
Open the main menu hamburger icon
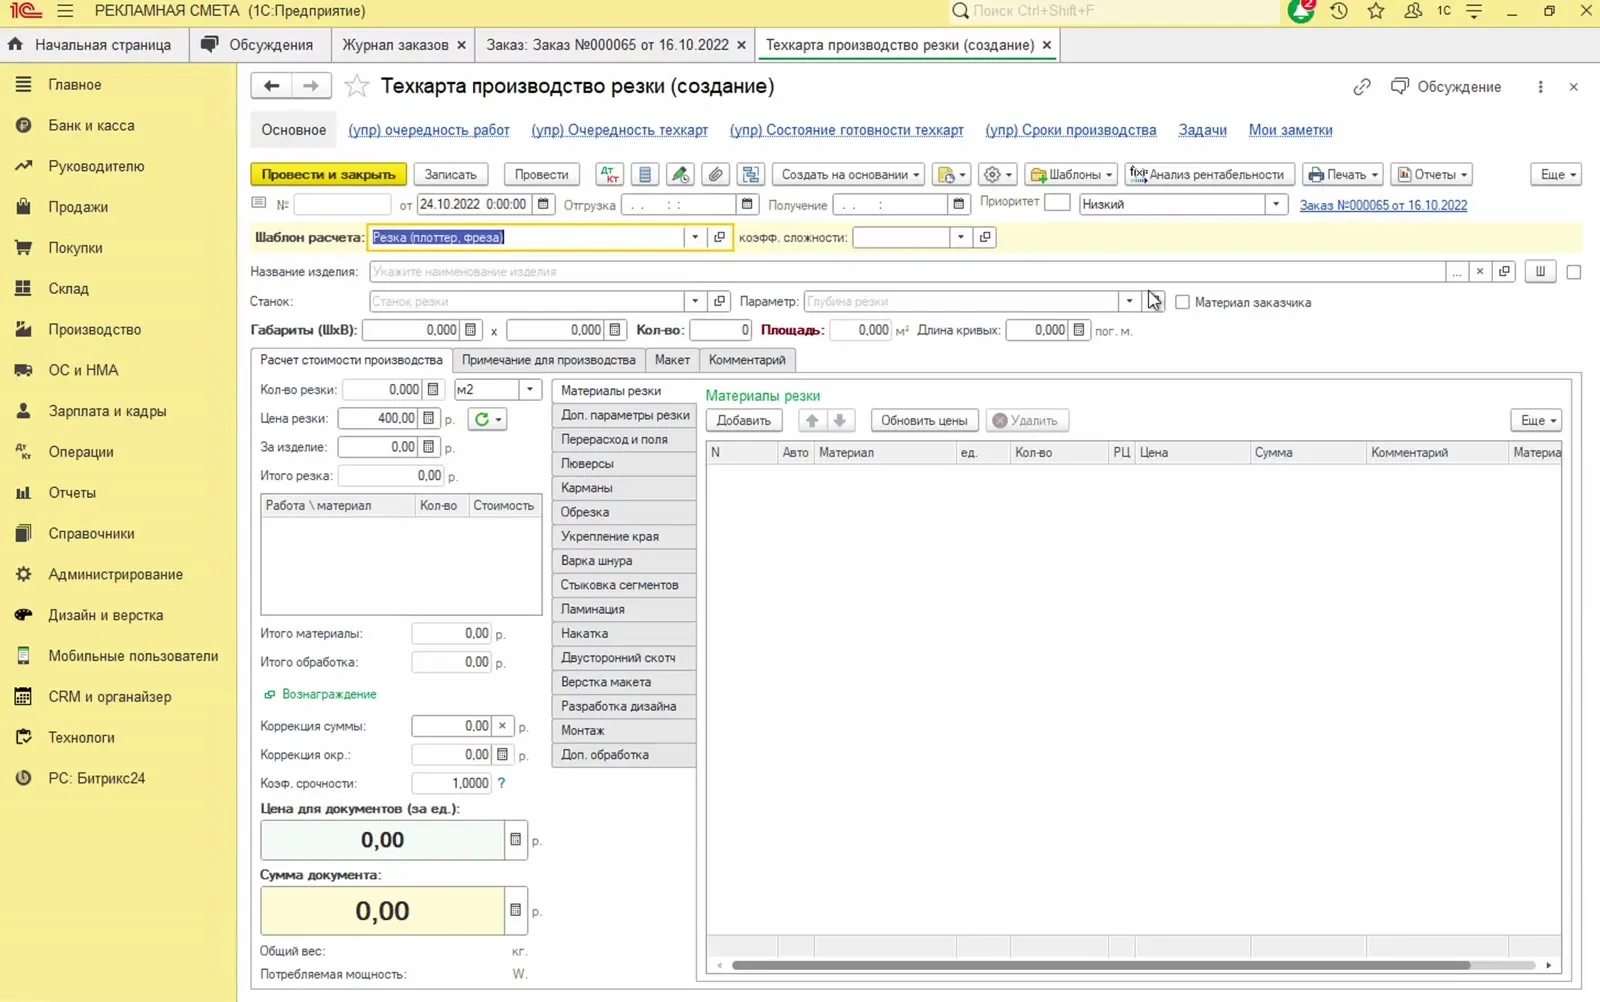click(x=65, y=11)
